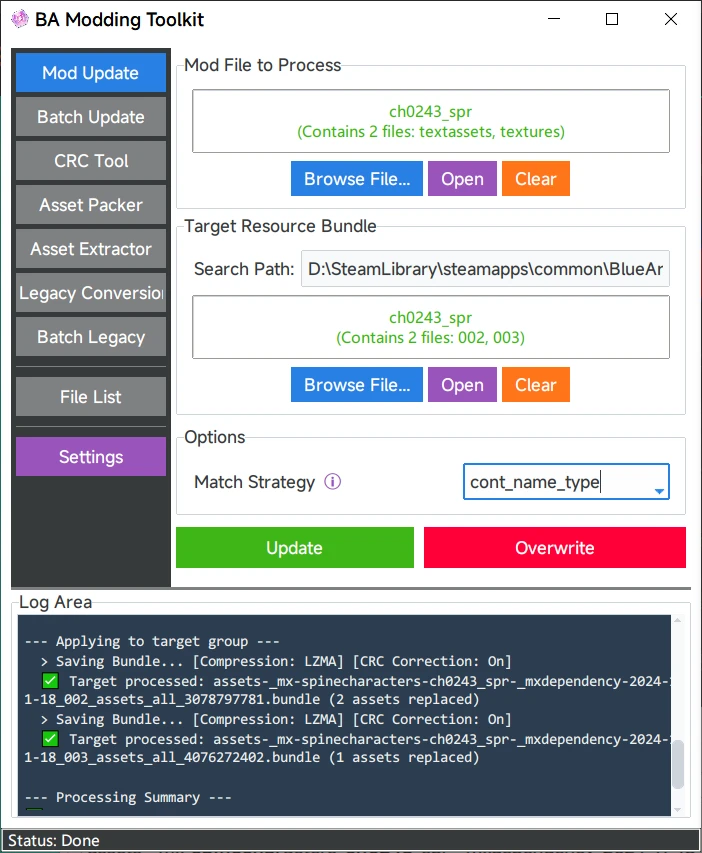Click the 'Status: Done' status bar text

point(54,840)
